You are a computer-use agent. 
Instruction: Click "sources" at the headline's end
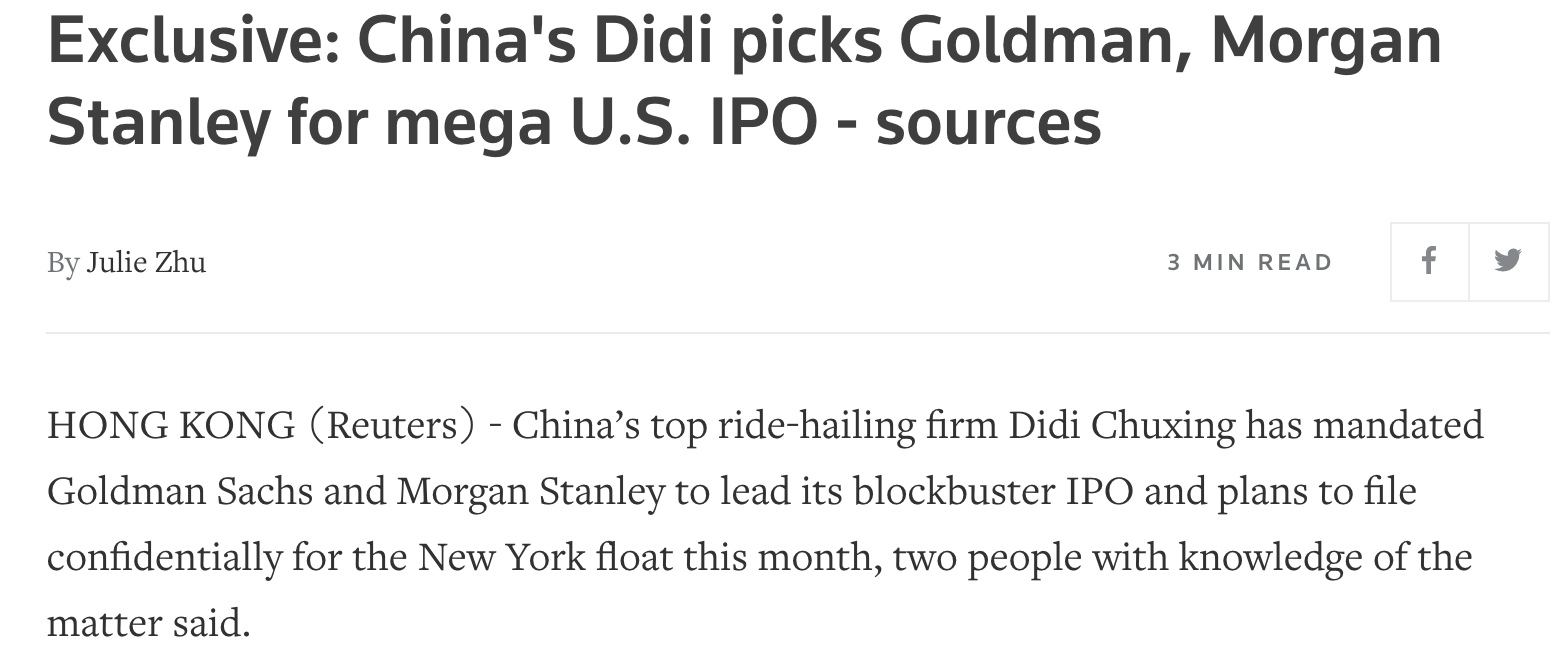pyautogui.click(x=988, y=121)
